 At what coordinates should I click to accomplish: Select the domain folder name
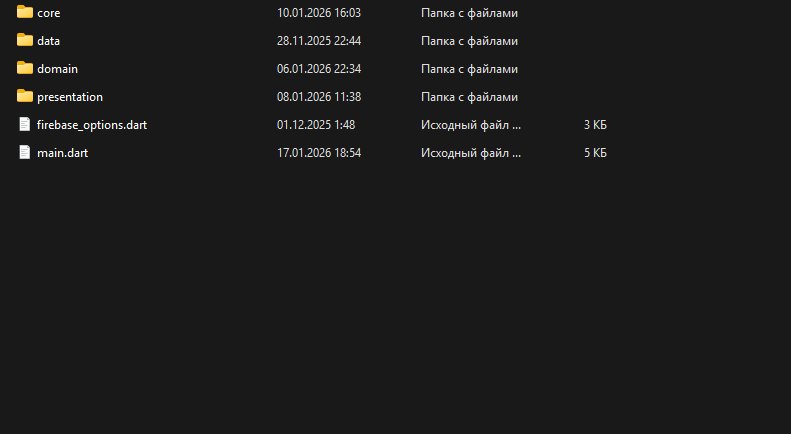[58, 69]
